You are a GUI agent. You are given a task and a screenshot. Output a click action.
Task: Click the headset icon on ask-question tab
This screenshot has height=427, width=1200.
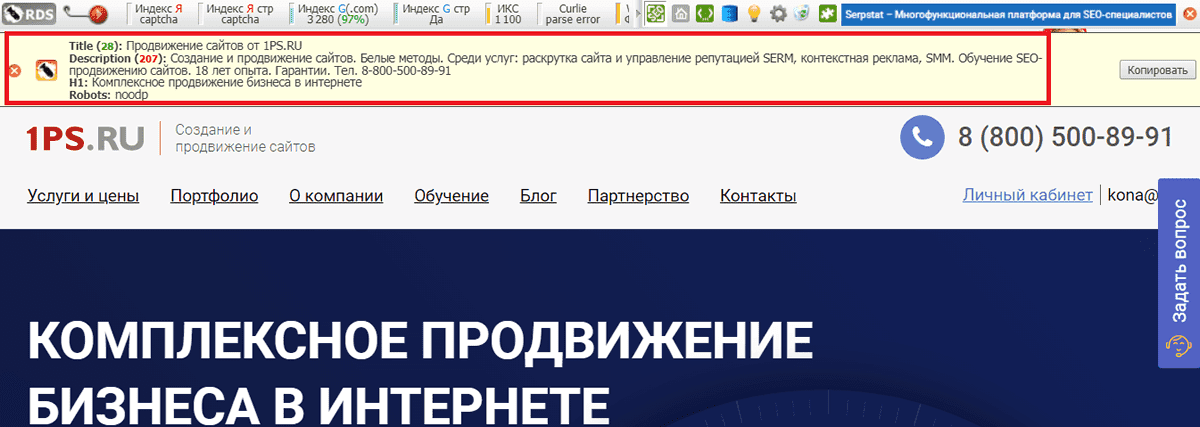(x=1179, y=346)
